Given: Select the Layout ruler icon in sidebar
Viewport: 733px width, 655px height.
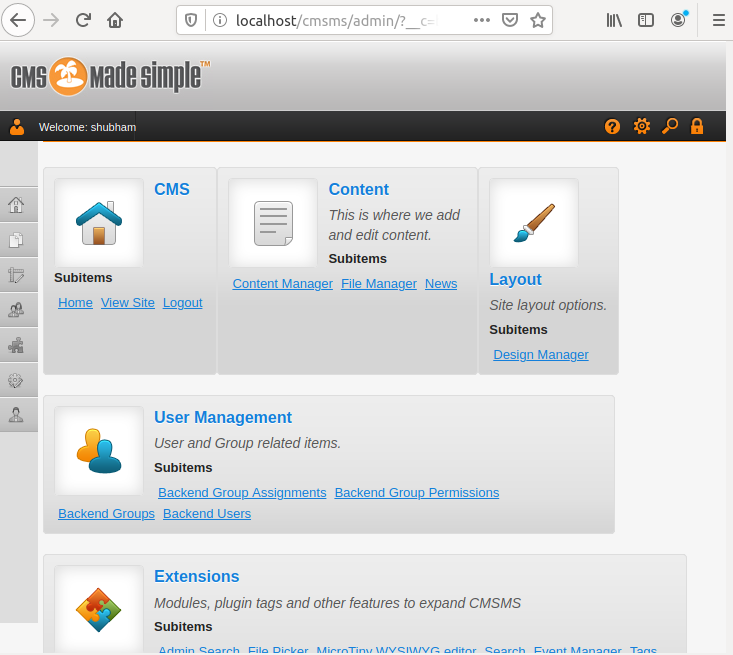Looking at the screenshot, I should tap(16, 275).
